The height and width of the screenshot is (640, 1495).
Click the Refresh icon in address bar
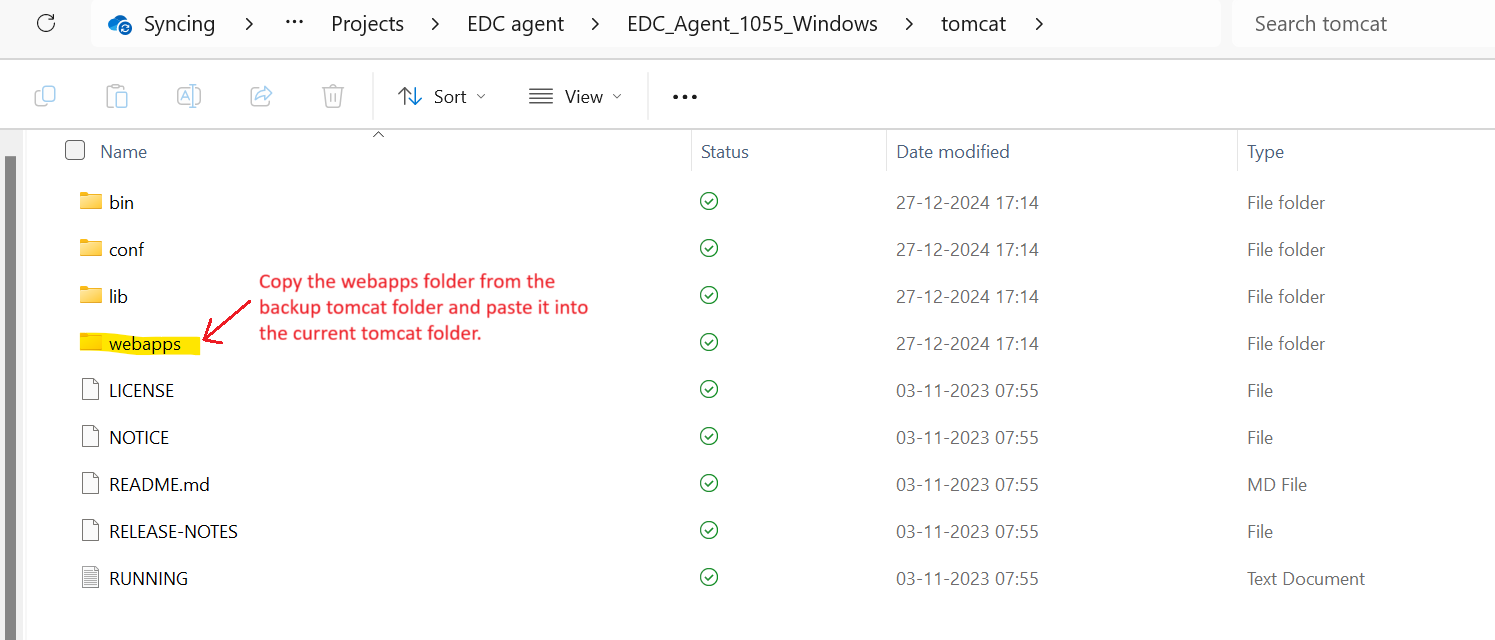pos(45,23)
